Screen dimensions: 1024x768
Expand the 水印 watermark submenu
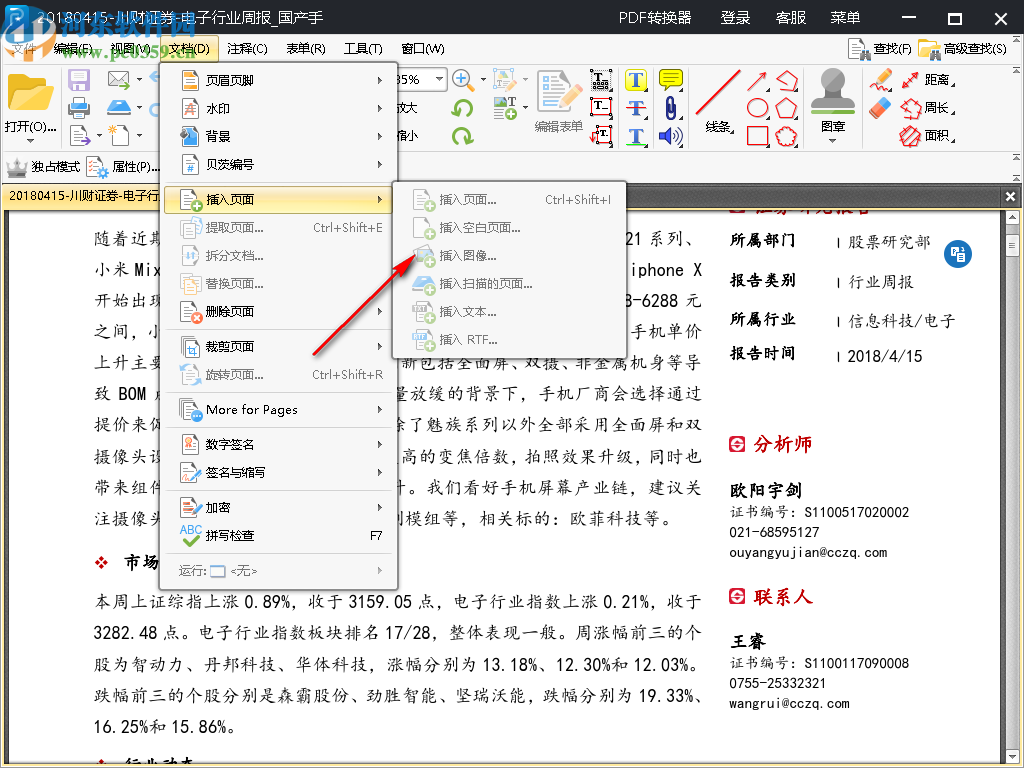217,108
